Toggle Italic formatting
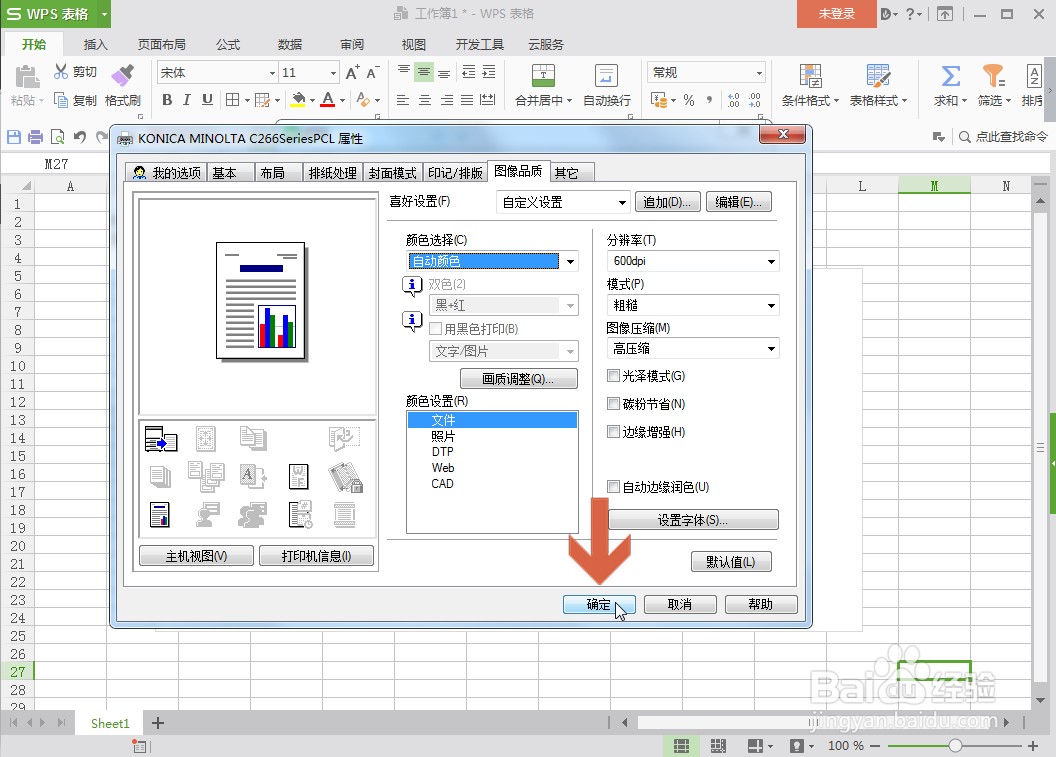The height and width of the screenshot is (757, 1056). click(x=187, y=100)
